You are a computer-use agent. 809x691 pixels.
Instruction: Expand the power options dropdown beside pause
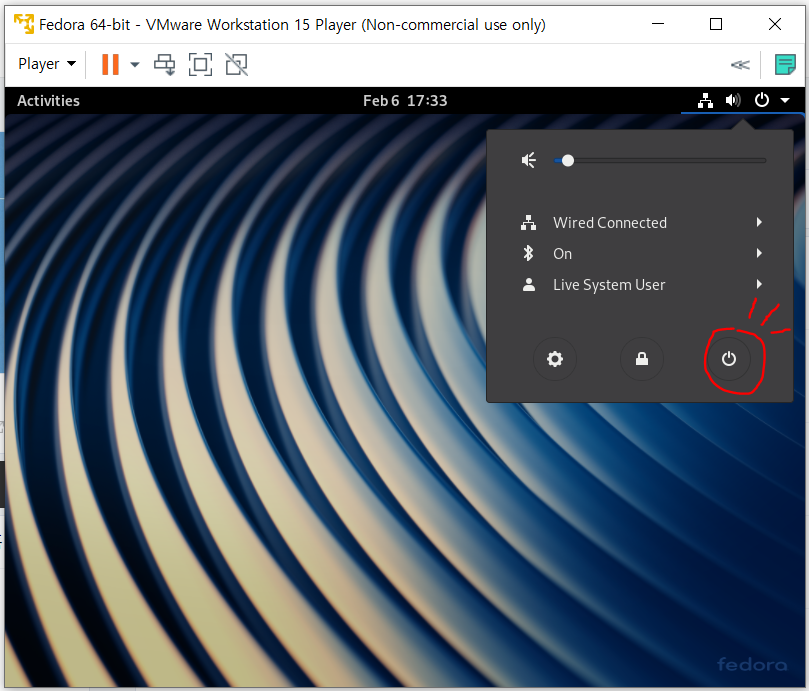tap(135, 65)
